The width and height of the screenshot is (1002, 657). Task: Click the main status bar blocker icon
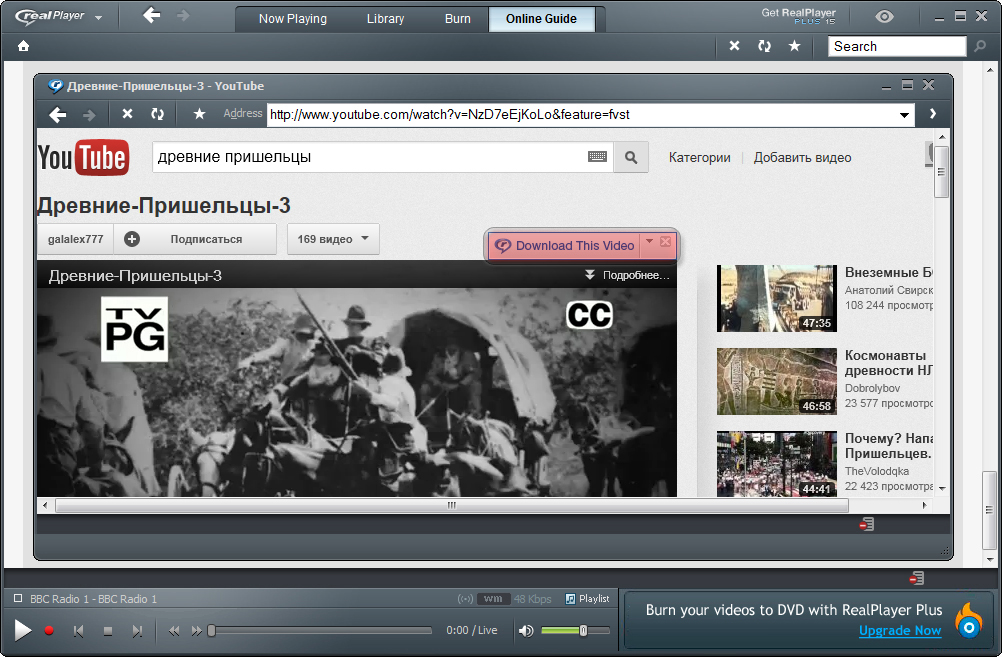[x=917, y=578]
